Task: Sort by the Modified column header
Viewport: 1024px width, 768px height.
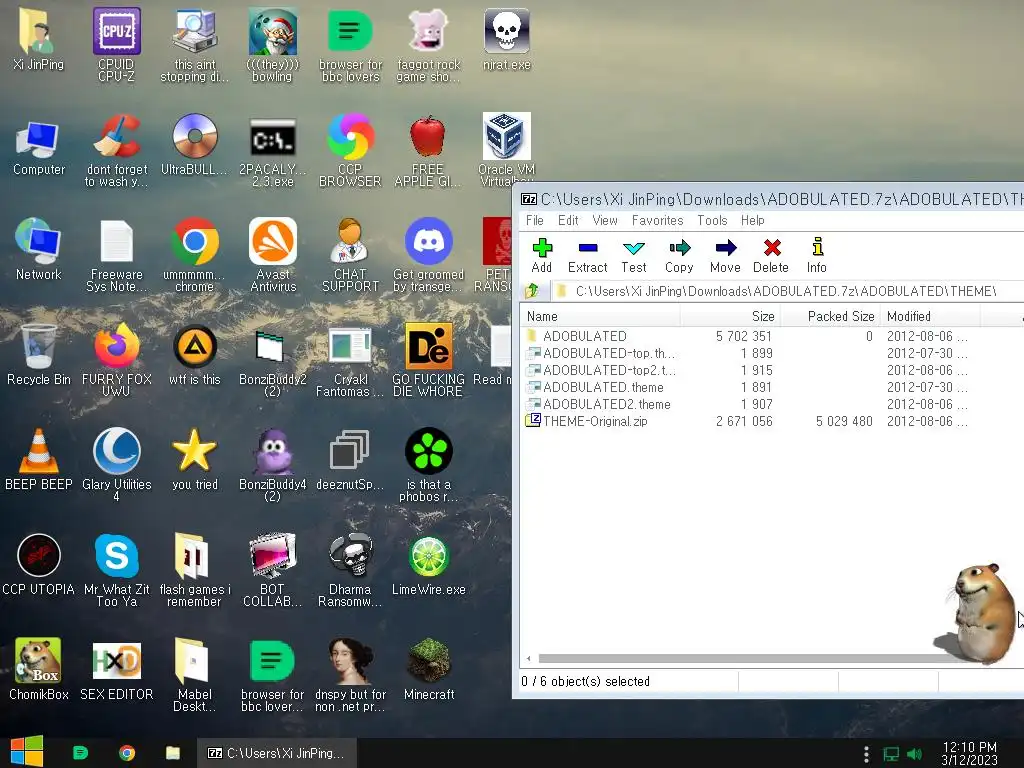Action: tap(930, 316)
